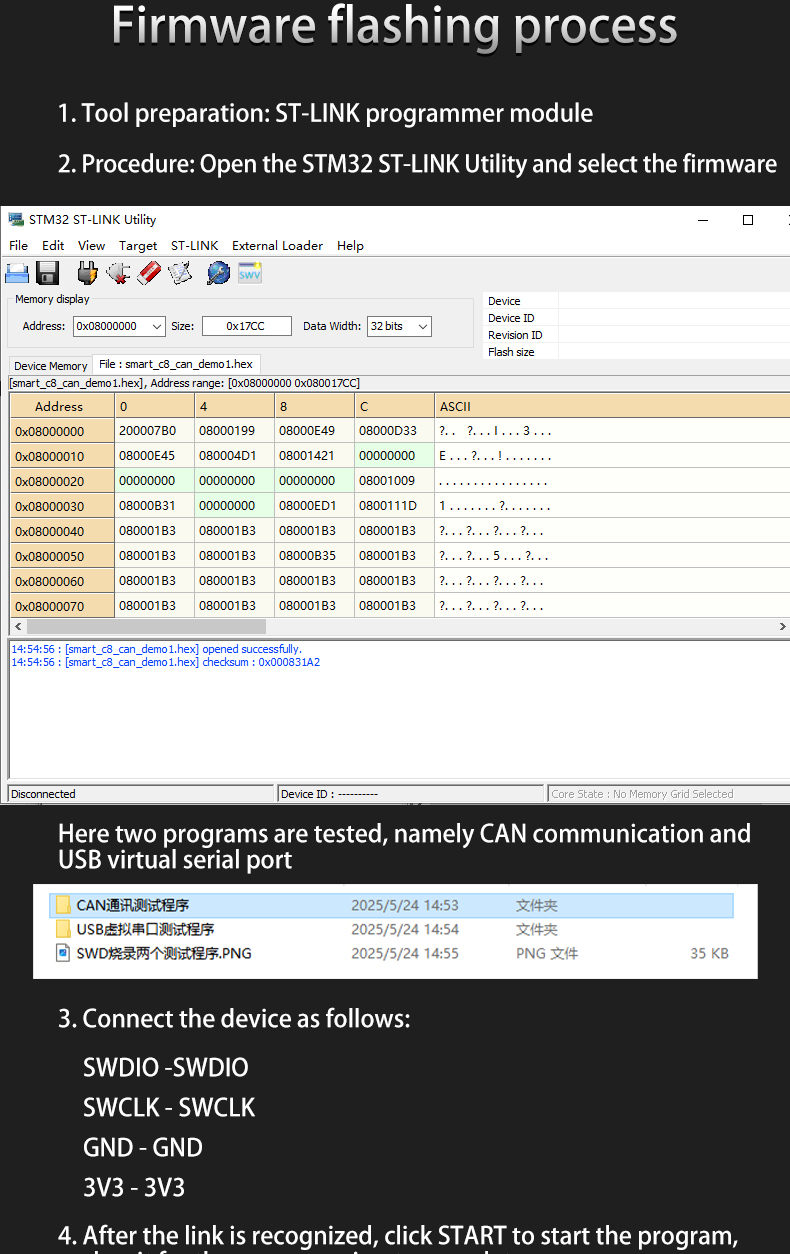Click the Save file floppy icon

47,272
